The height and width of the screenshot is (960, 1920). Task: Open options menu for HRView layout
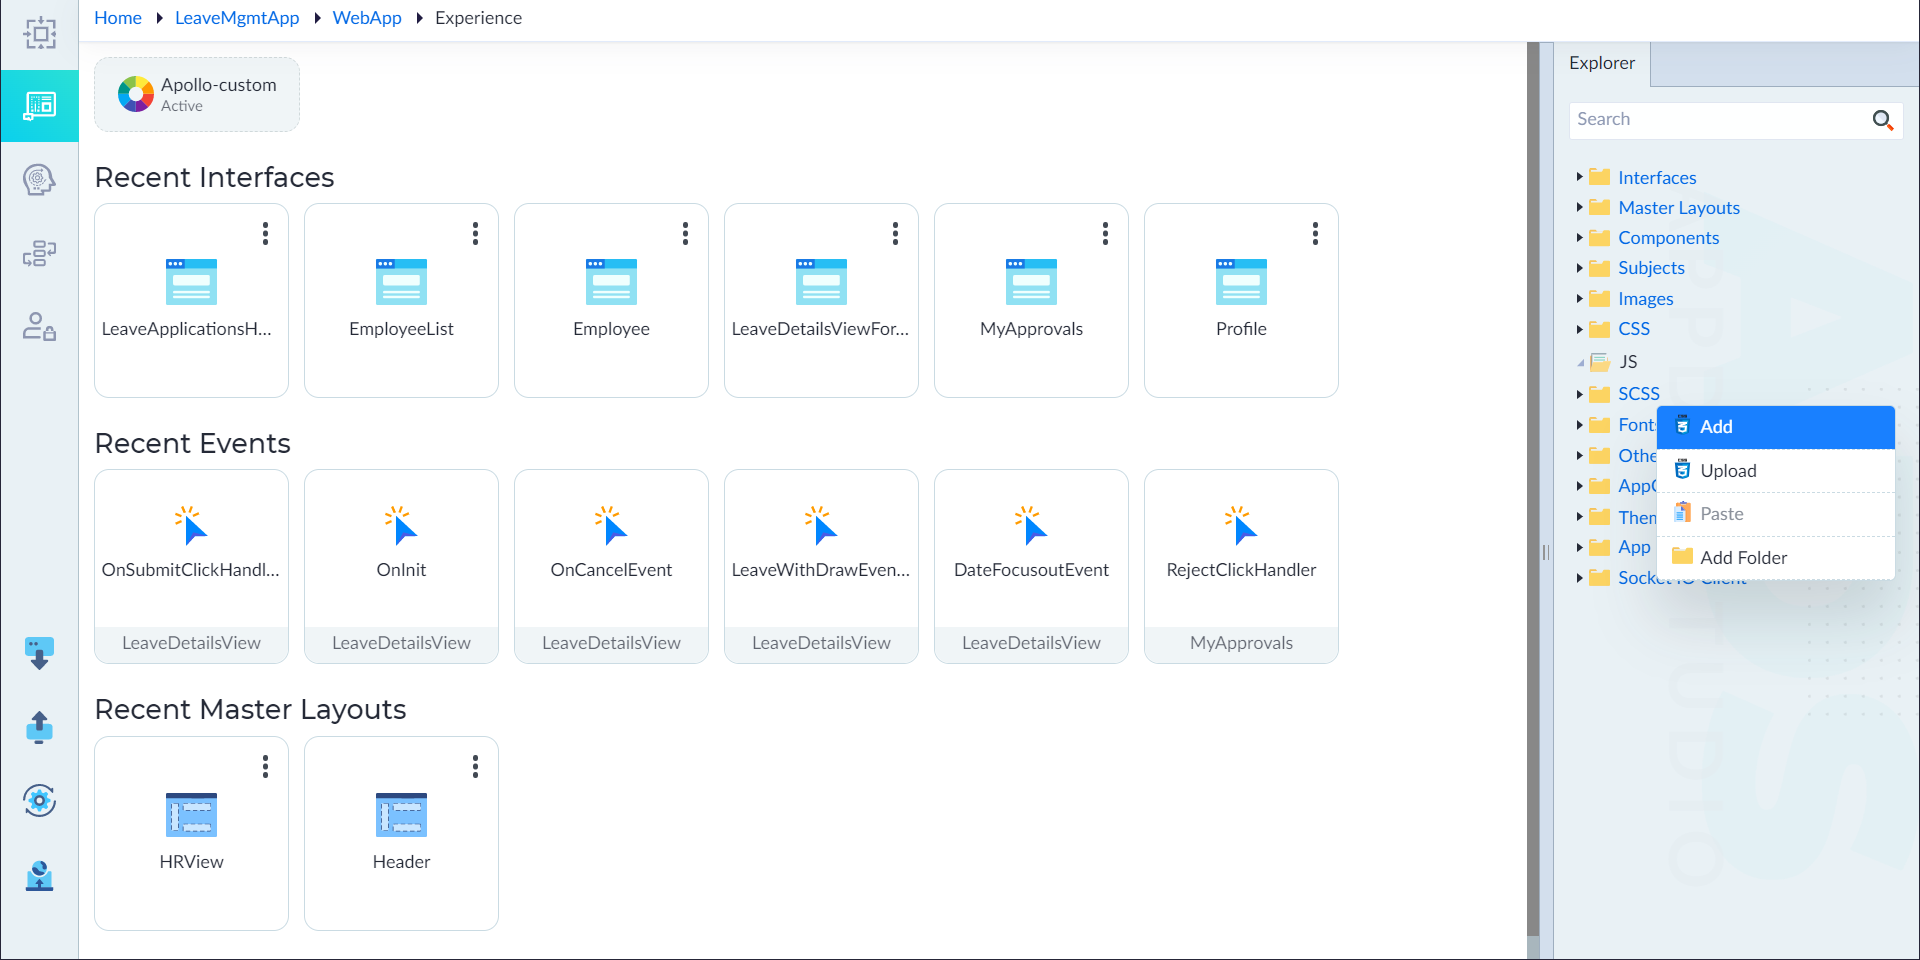tap(265, 766)
